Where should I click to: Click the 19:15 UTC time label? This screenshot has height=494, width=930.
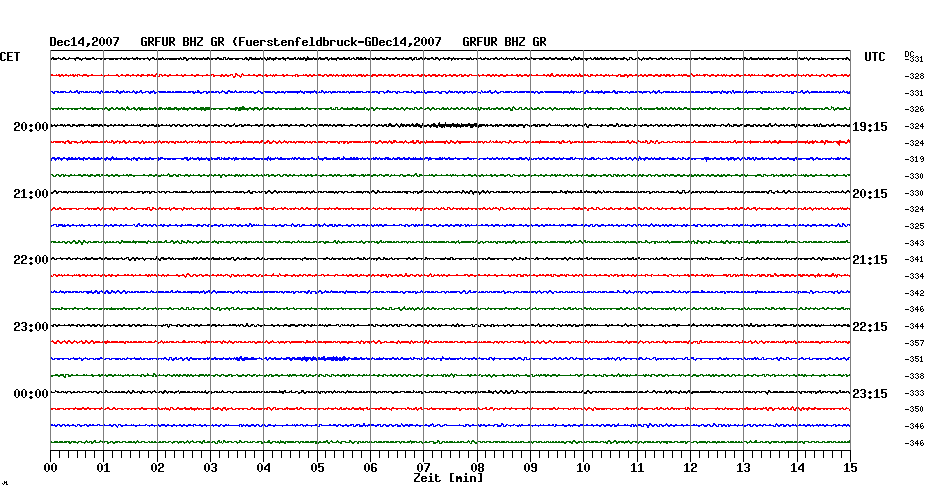coord(870,126)
